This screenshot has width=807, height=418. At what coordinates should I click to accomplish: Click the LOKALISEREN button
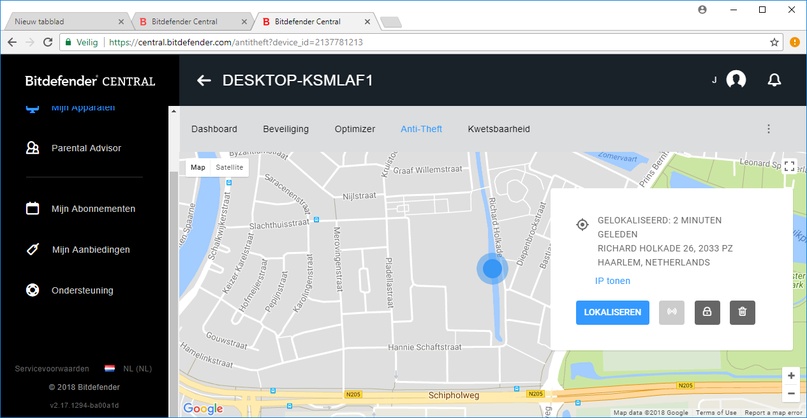tap(612, 312)
